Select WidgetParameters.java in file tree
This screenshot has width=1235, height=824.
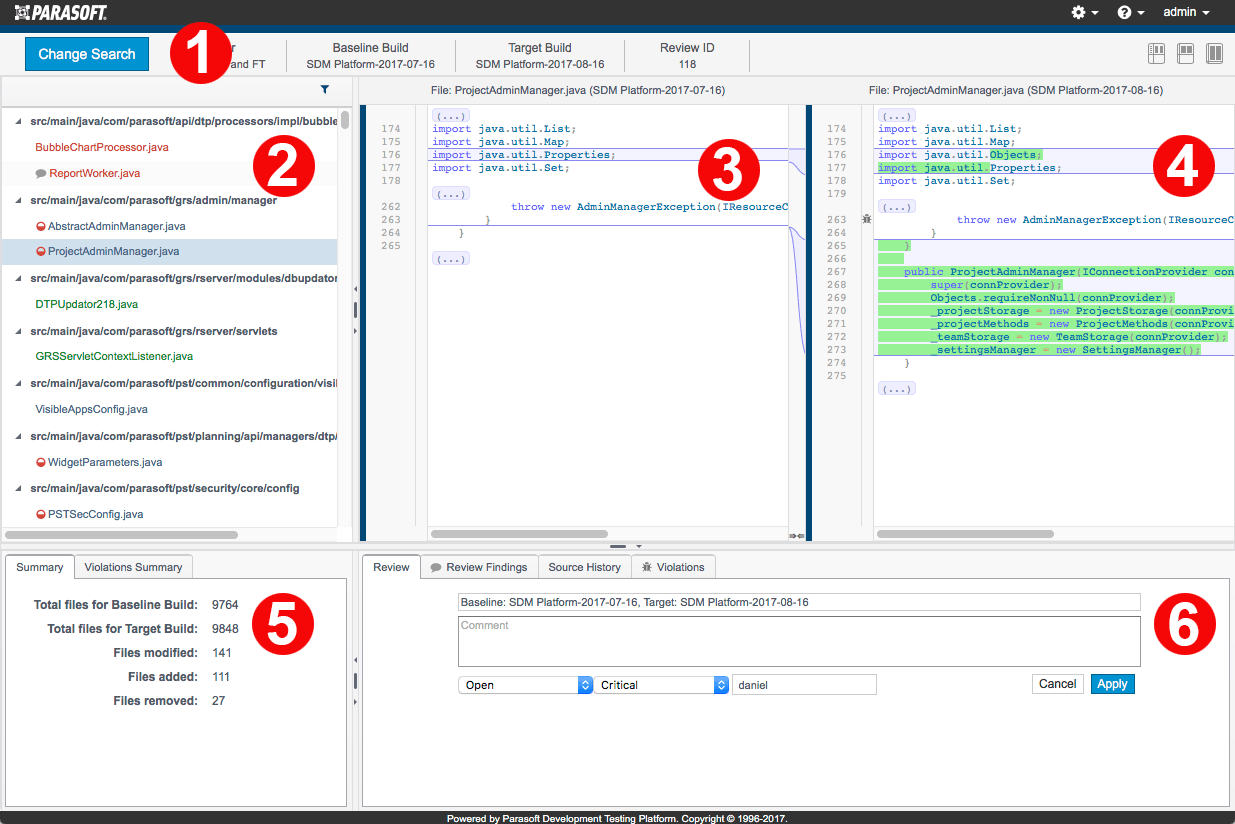coord(105,462)
